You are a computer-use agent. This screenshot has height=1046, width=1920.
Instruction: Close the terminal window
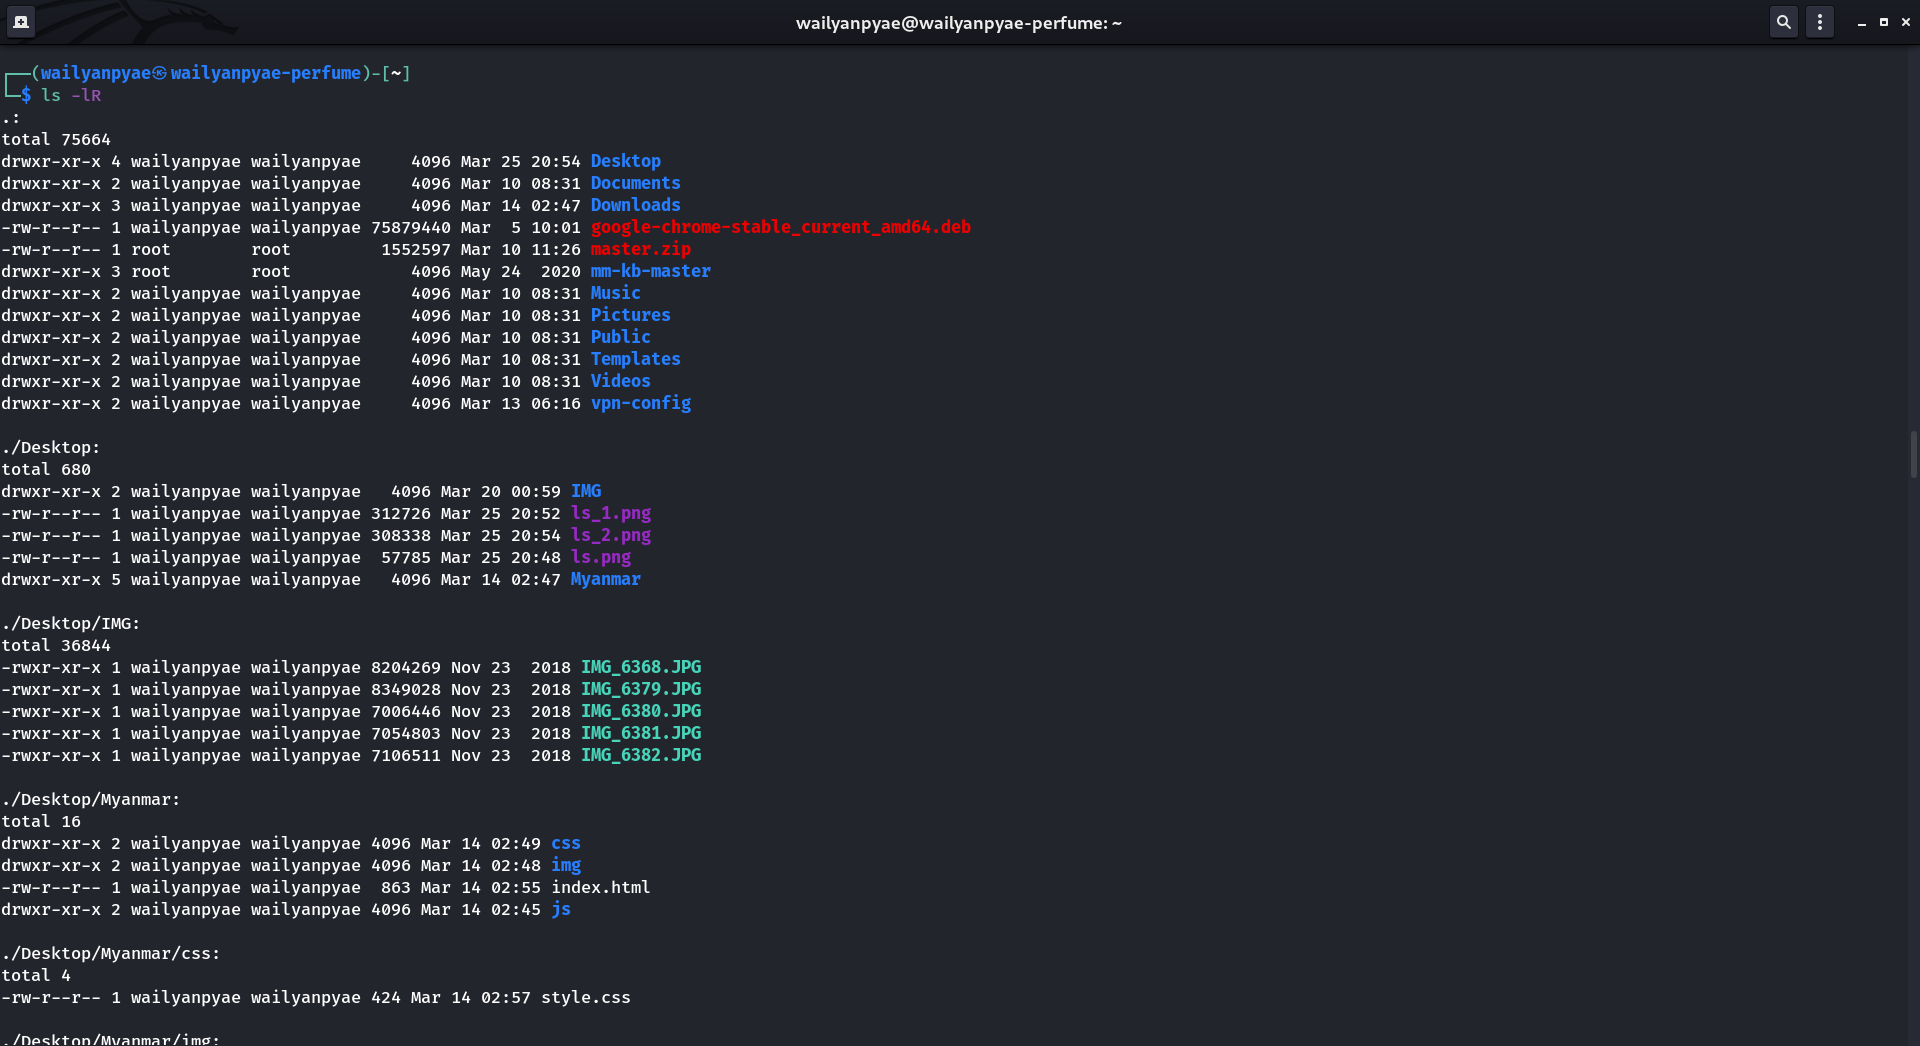click(1906, 22)
